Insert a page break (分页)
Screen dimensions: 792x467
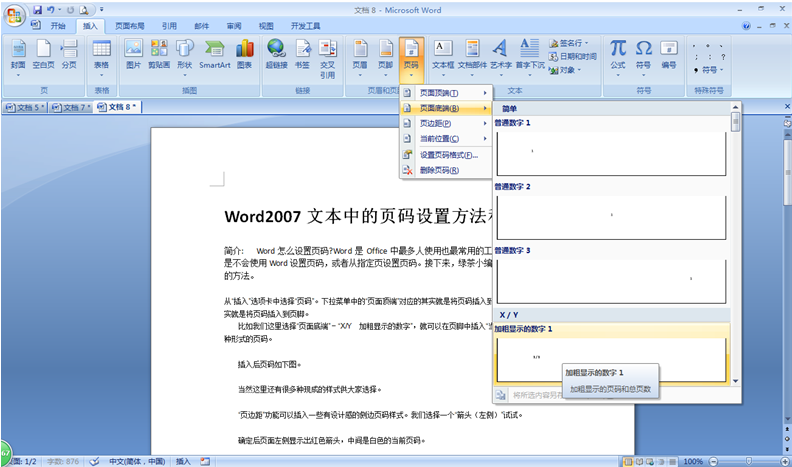[69, 55]
